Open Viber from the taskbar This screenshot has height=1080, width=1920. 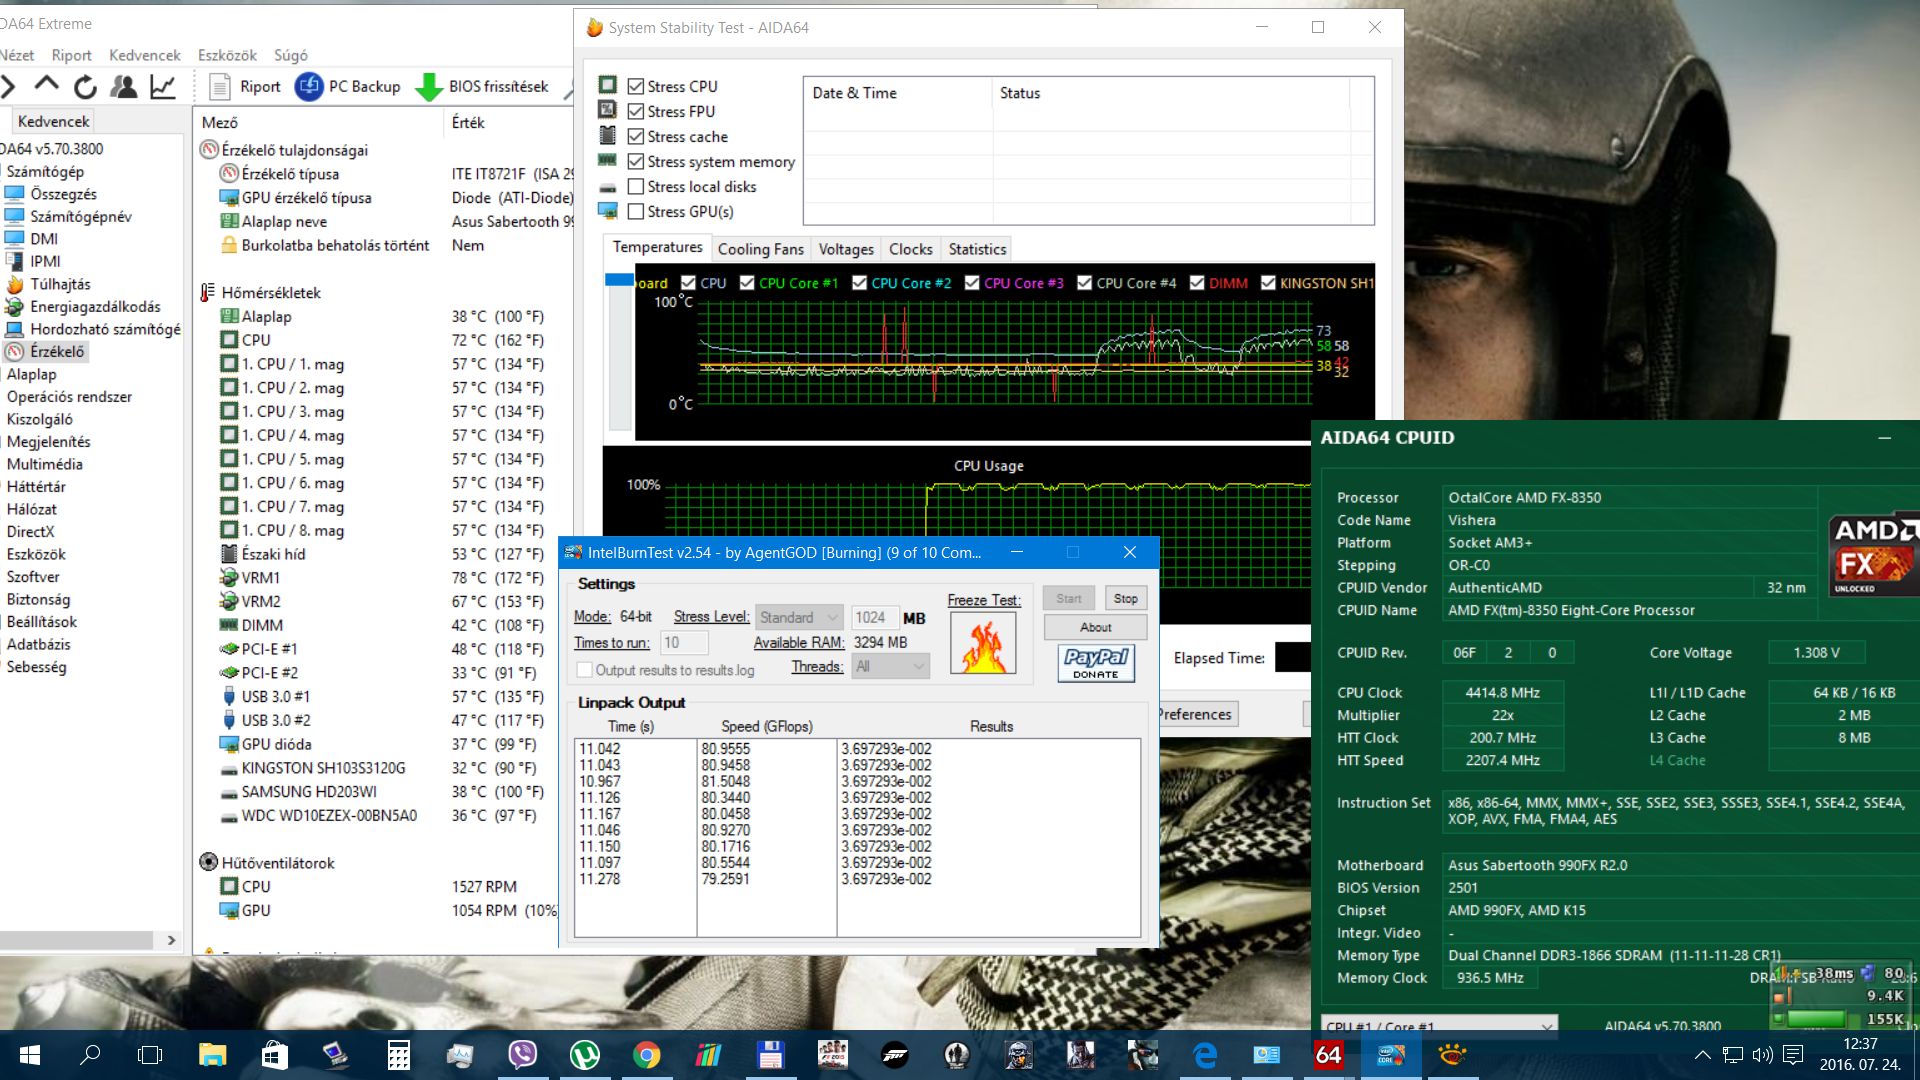522,1055
